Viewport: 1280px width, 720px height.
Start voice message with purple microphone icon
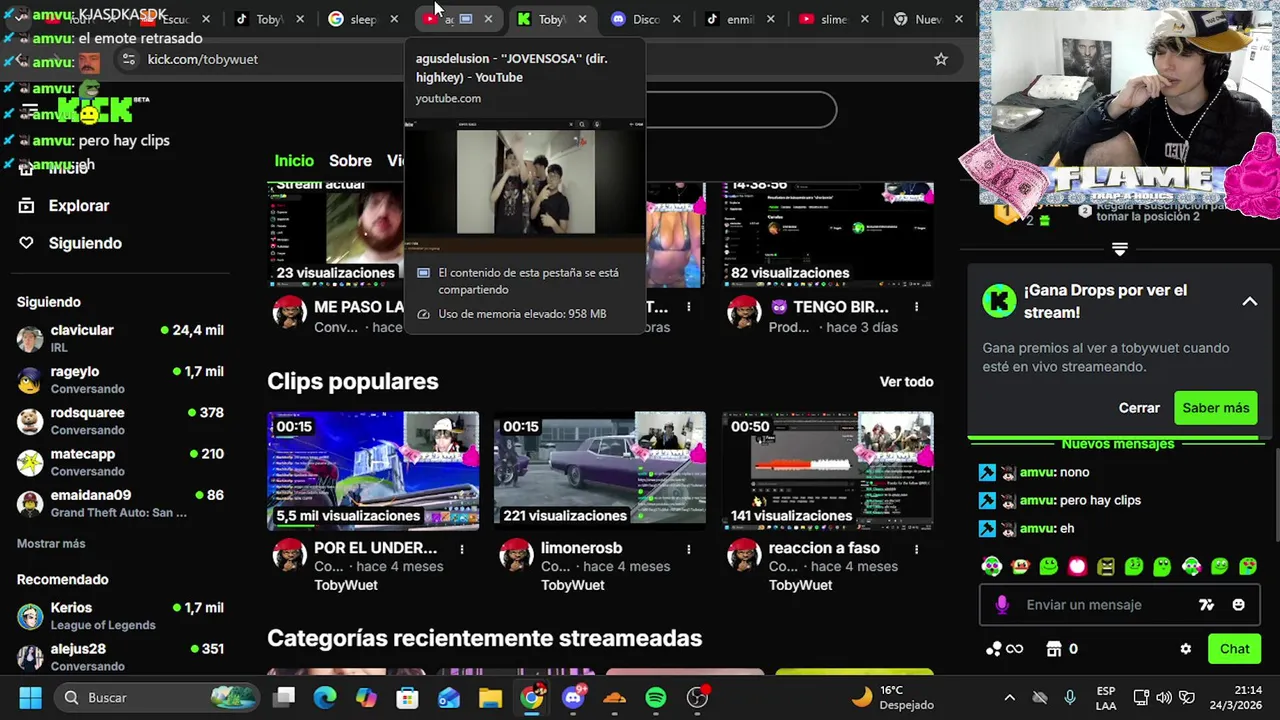pos(1002,605)
